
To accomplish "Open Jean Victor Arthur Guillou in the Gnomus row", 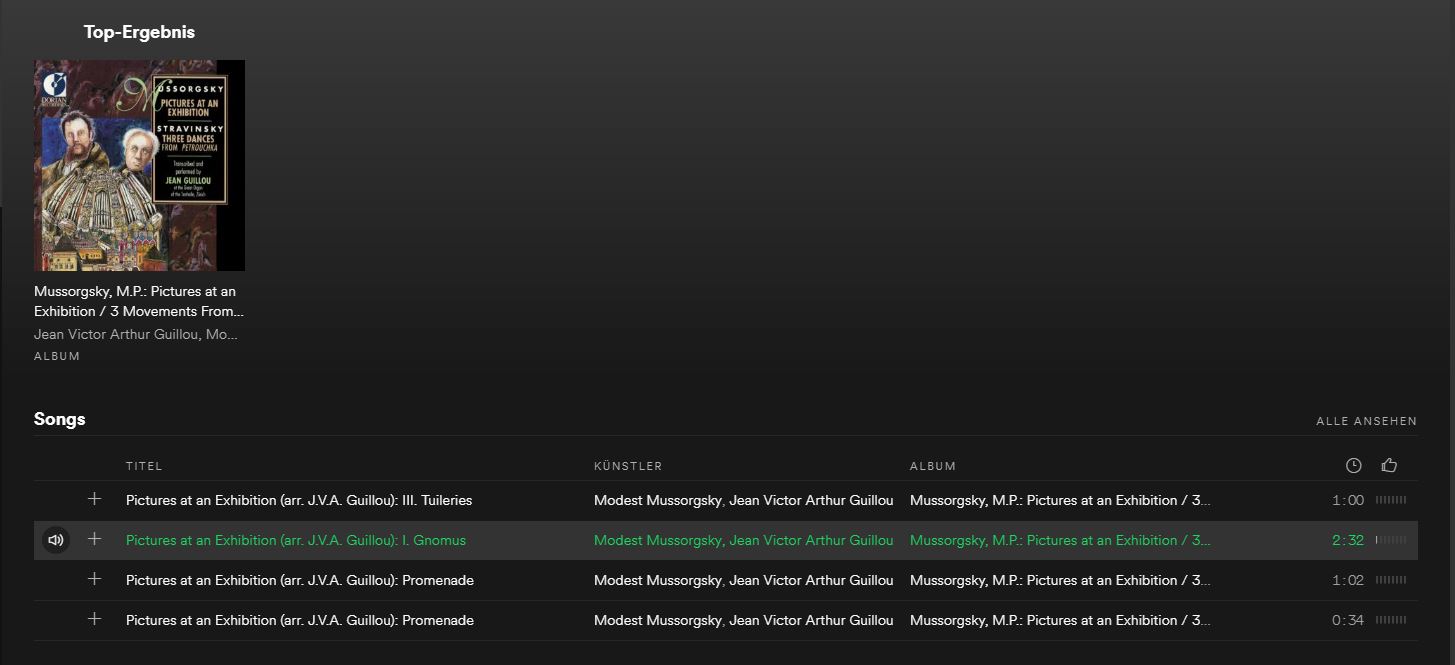I will (x=811, y=540).
